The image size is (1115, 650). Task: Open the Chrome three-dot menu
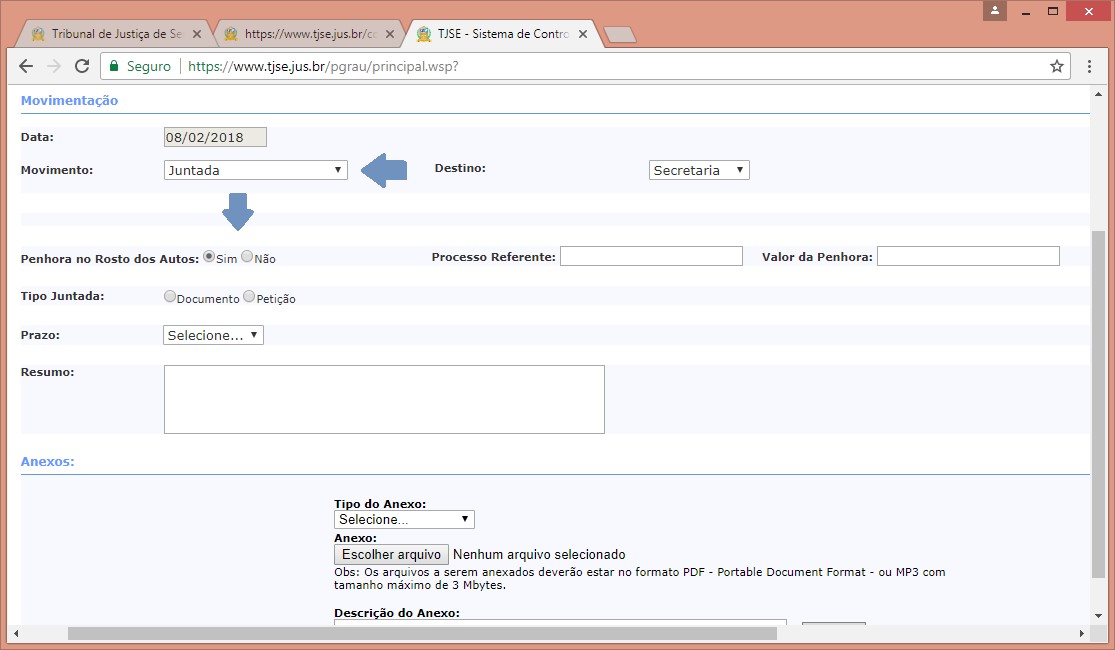pyautogui.click(x=1090, y=66)
